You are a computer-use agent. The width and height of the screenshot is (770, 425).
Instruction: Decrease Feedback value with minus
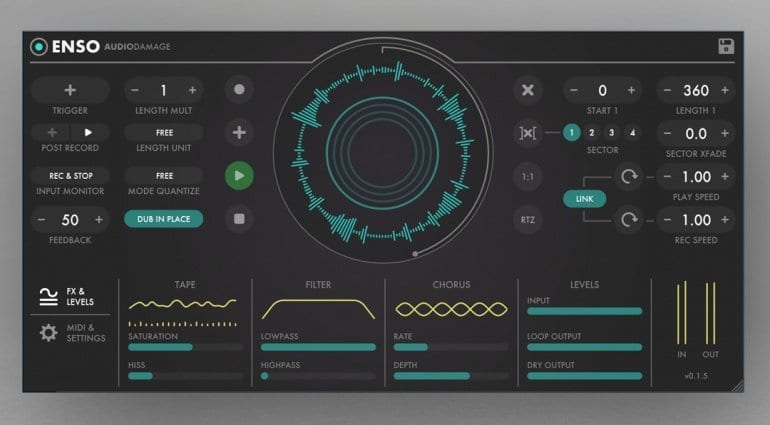[42, 220]
